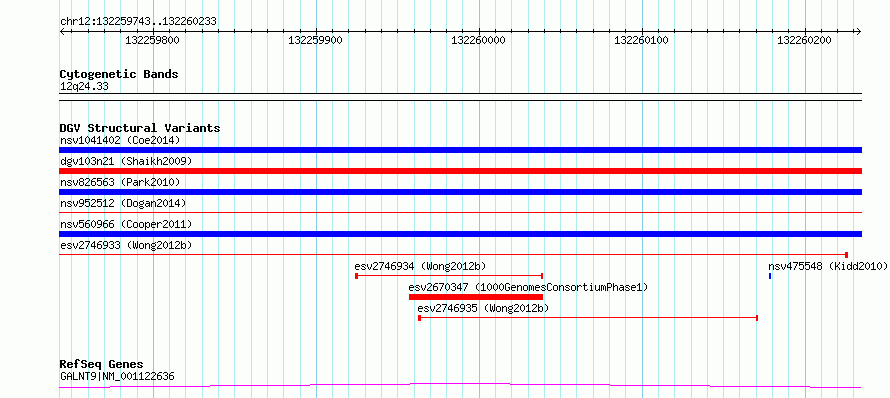The width and height of the screenshot is (890, 398).
Task: Select the esv2746934 (Wong2012b) variant bar
Action: pos(449,276)
